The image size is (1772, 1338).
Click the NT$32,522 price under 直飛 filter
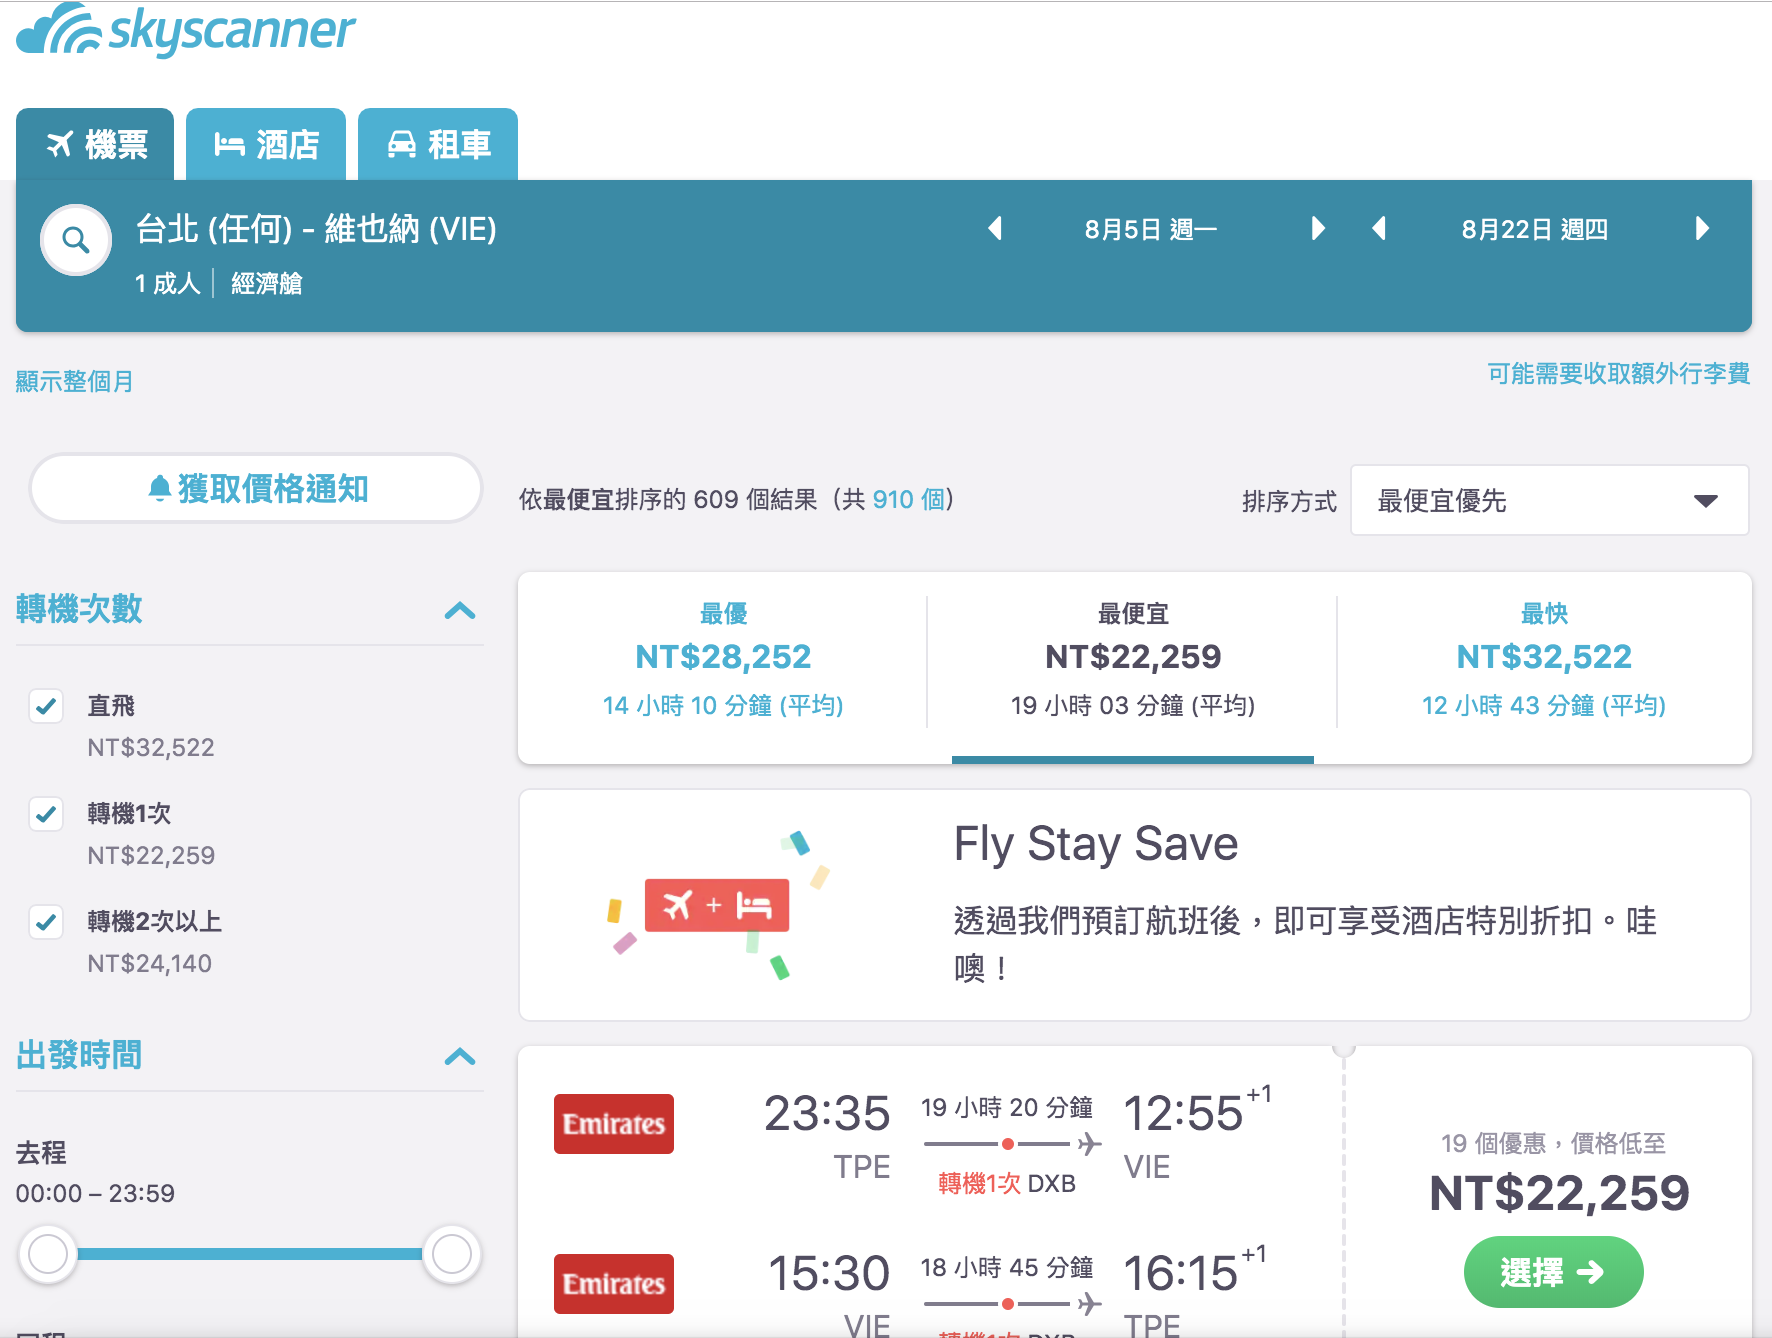[151, 747]
